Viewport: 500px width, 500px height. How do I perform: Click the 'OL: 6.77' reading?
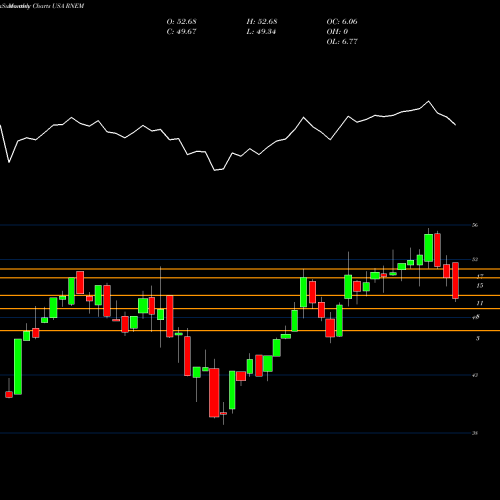click(342, 42)
